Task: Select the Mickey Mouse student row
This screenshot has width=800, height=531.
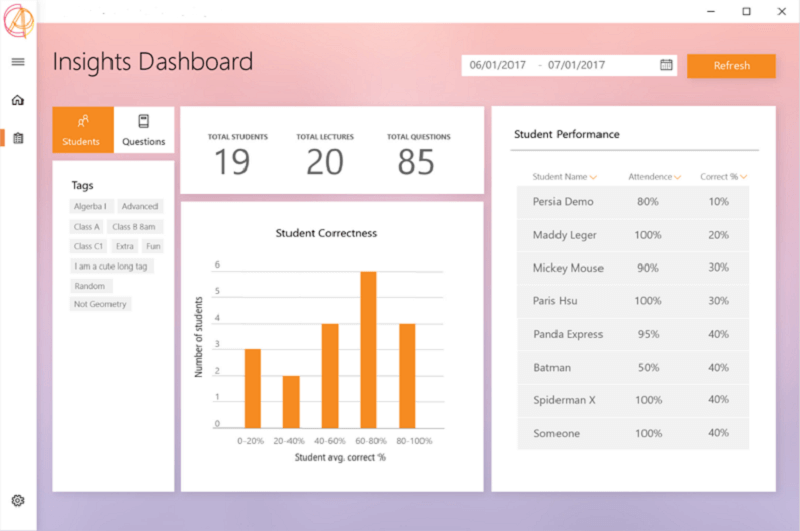Action: pyautogui.click(x=632, y=268)
